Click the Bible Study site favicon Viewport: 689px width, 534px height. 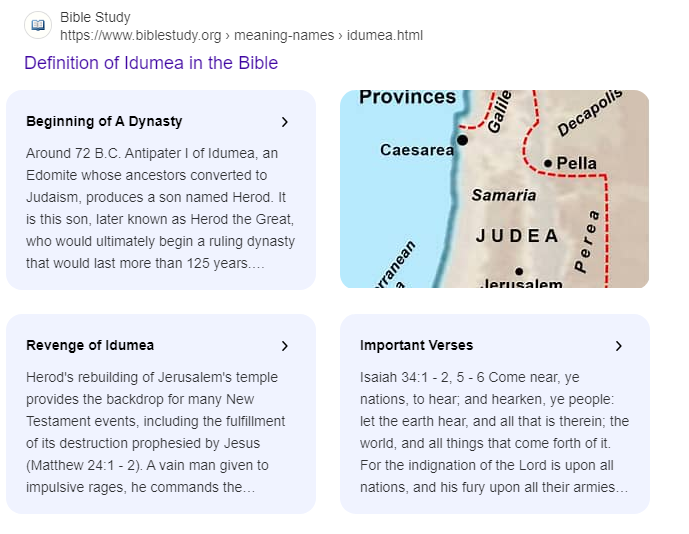[38, 26]
